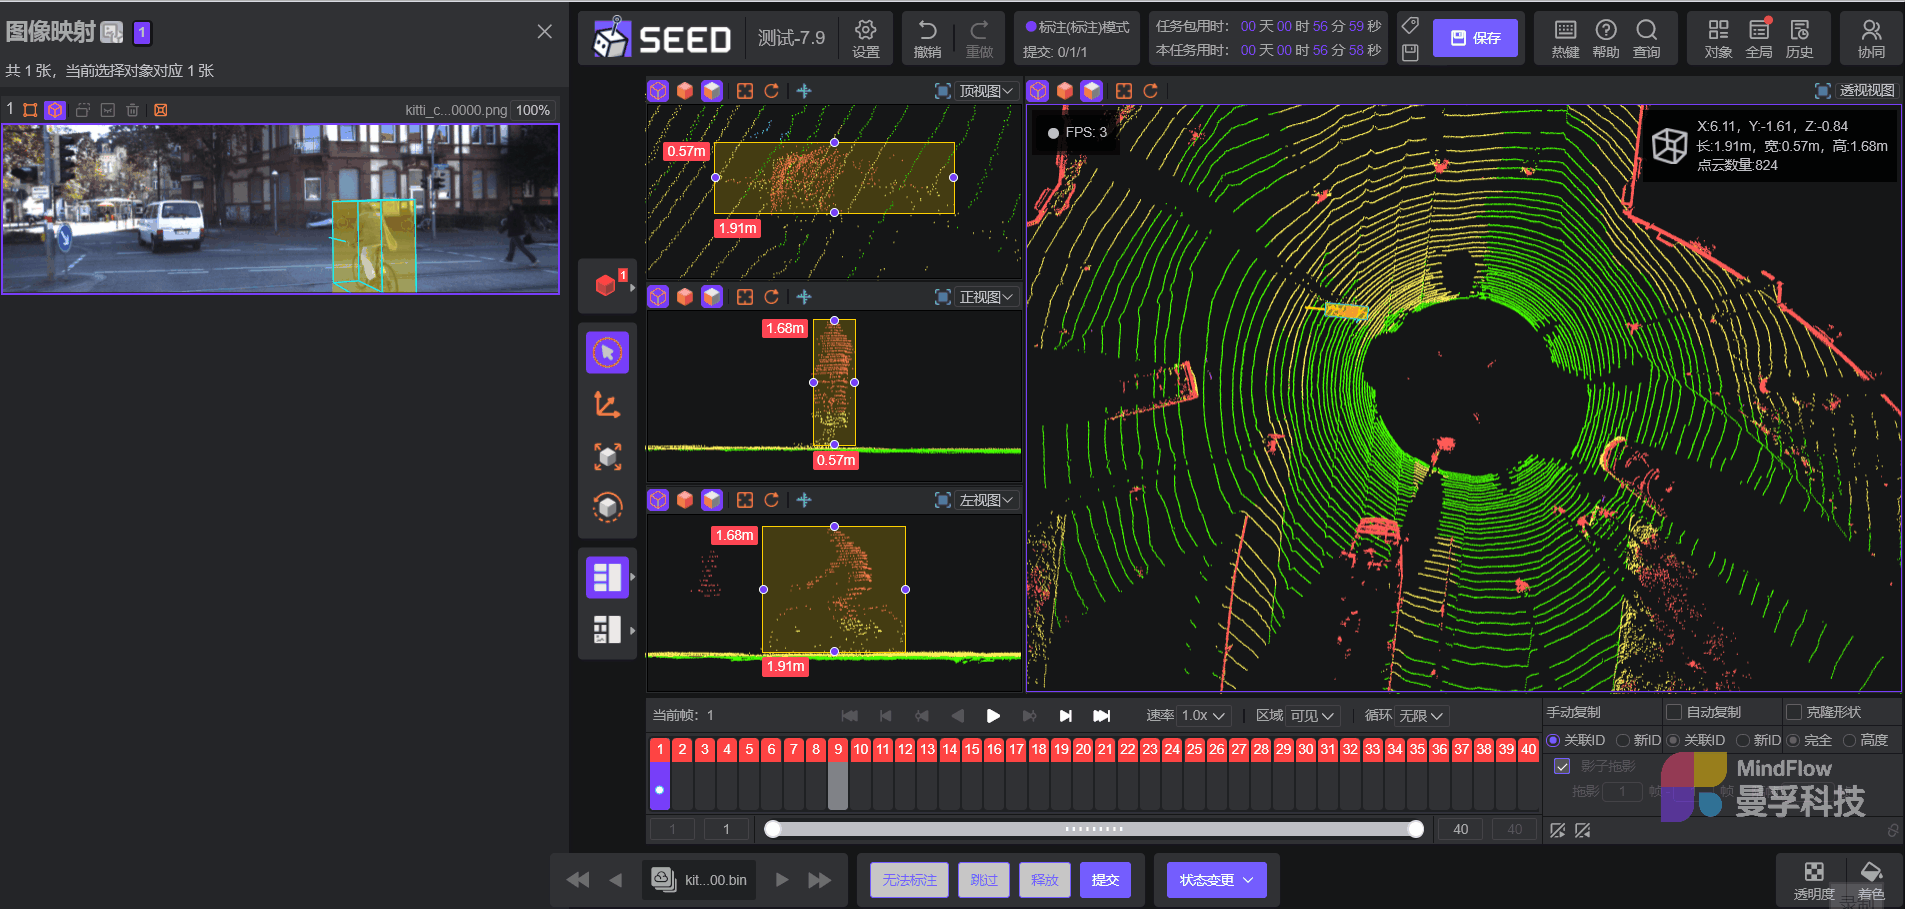Open the 透明度 transparency control

1814,880
